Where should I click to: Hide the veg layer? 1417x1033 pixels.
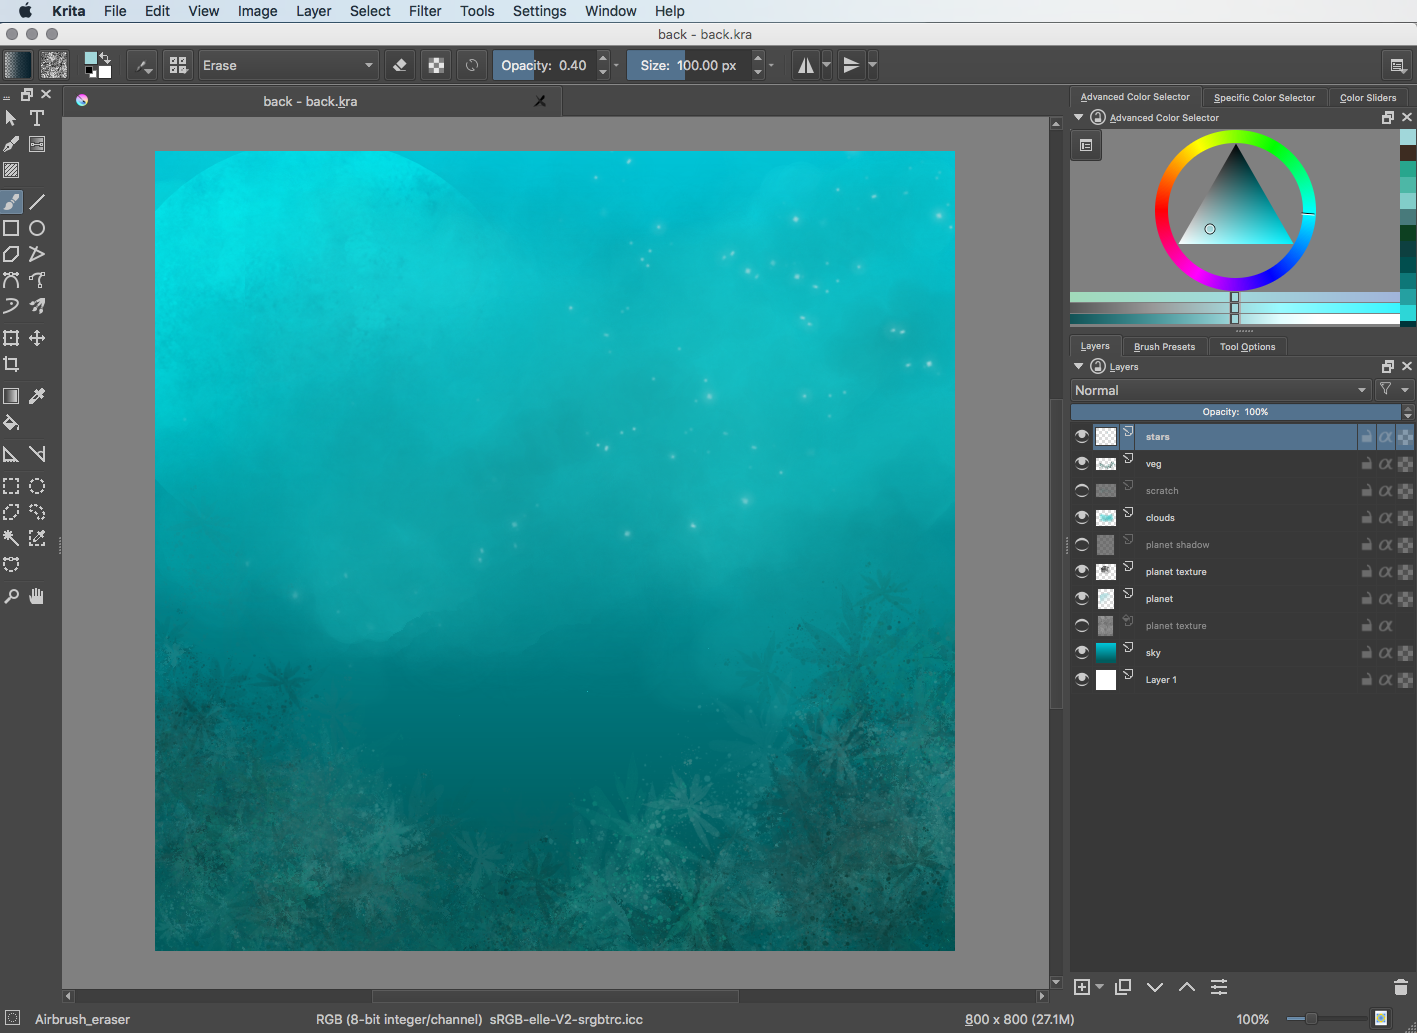(1081, 463)
